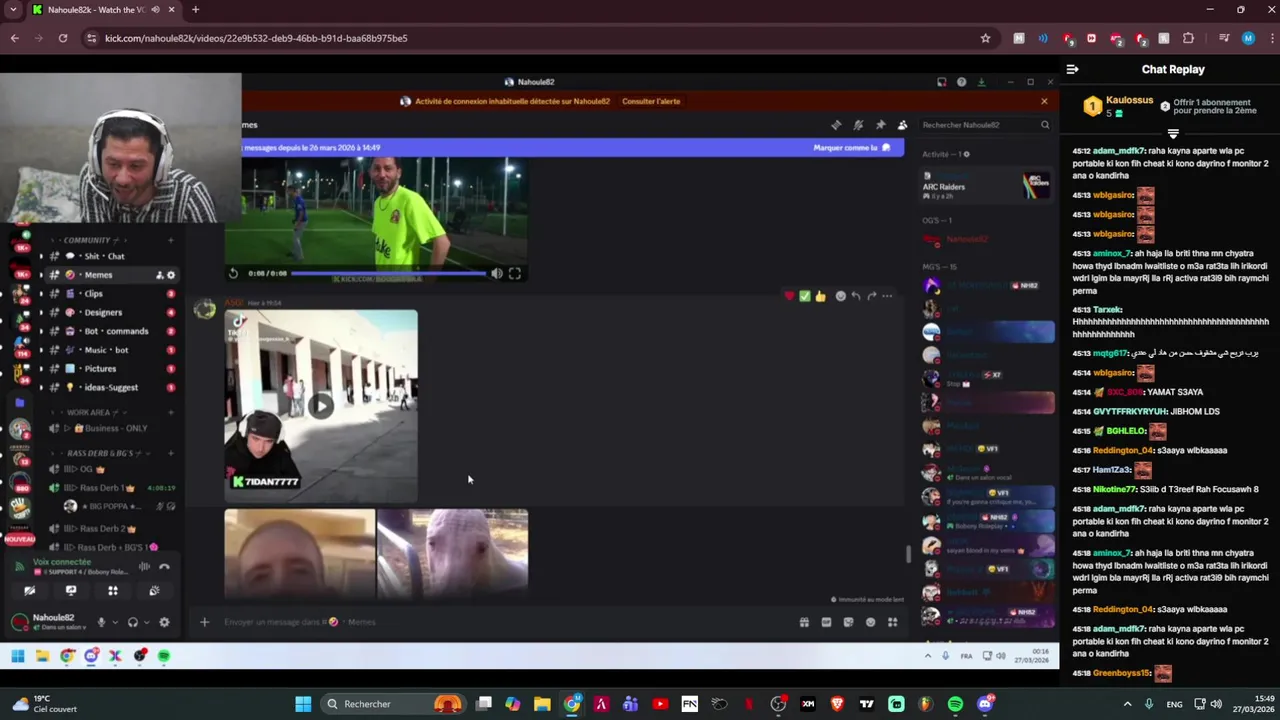
Task: Expand headphones output options chevron
Action: 146,622
